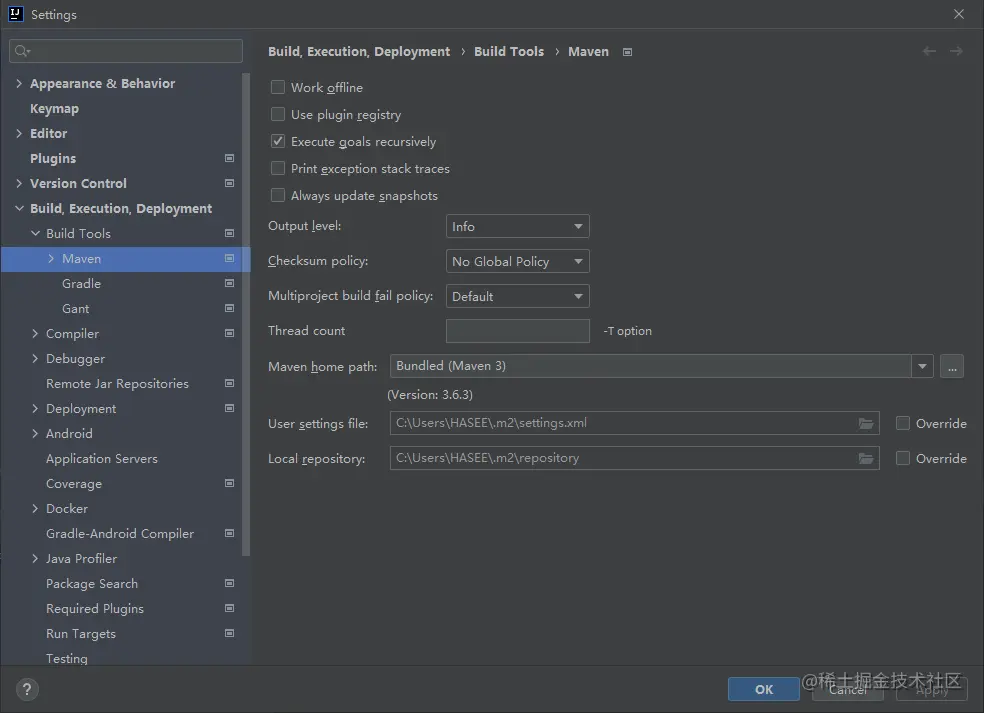Select Gant under Build Tools
984x713 pixels.
pos(75,309)
